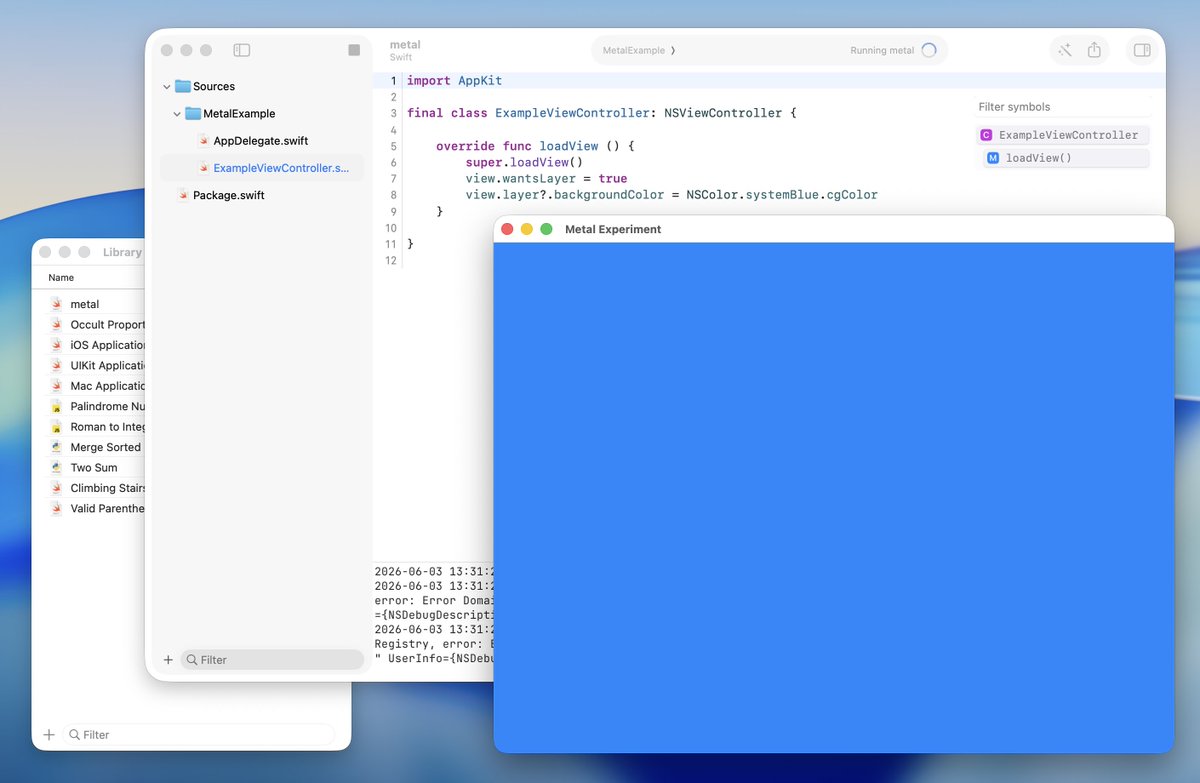The width and height of the screenshot is (1200, 783).
Task: Open the MetalExample target selector
Action: pyautogui.click(x=639, y=50)
